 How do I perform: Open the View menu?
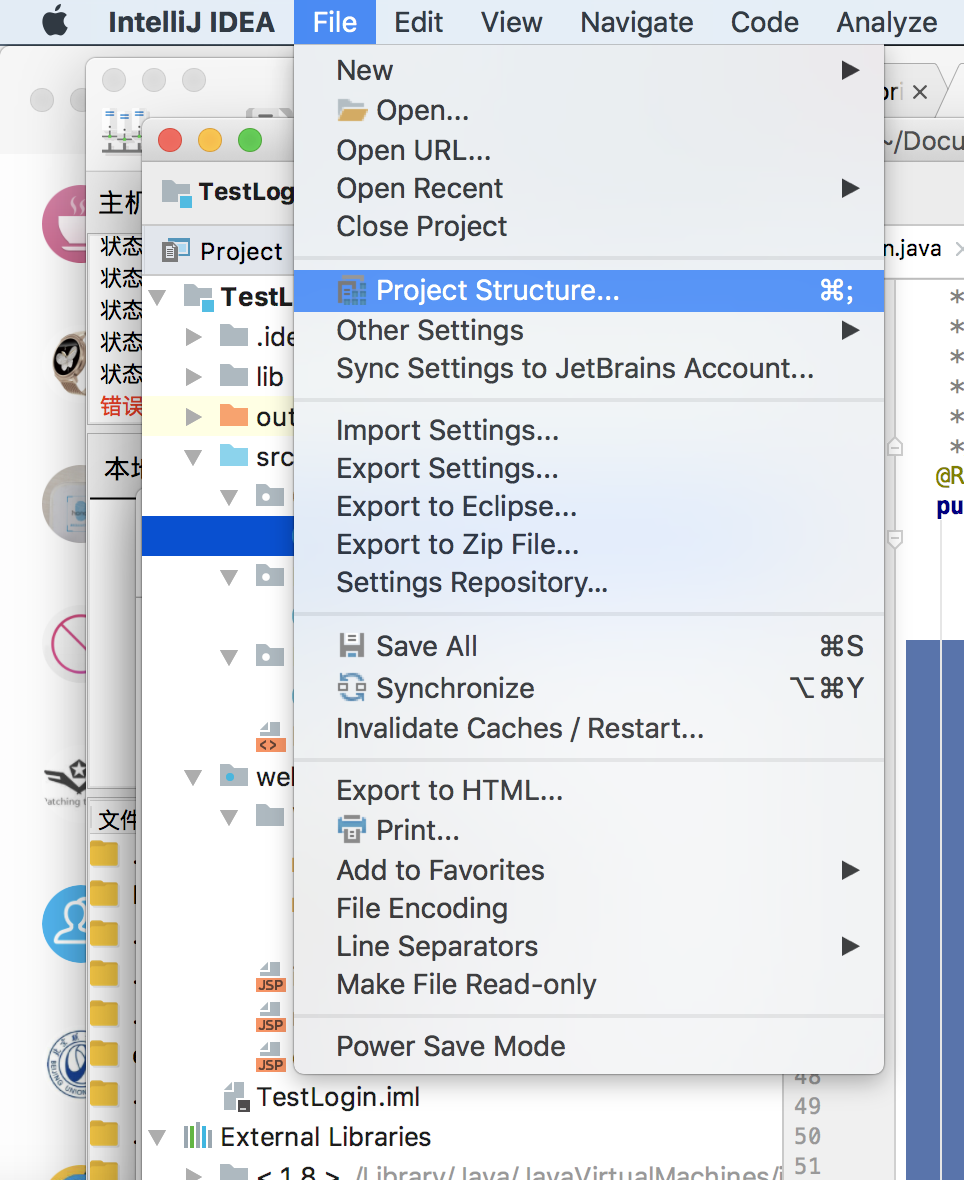(512, 23)
